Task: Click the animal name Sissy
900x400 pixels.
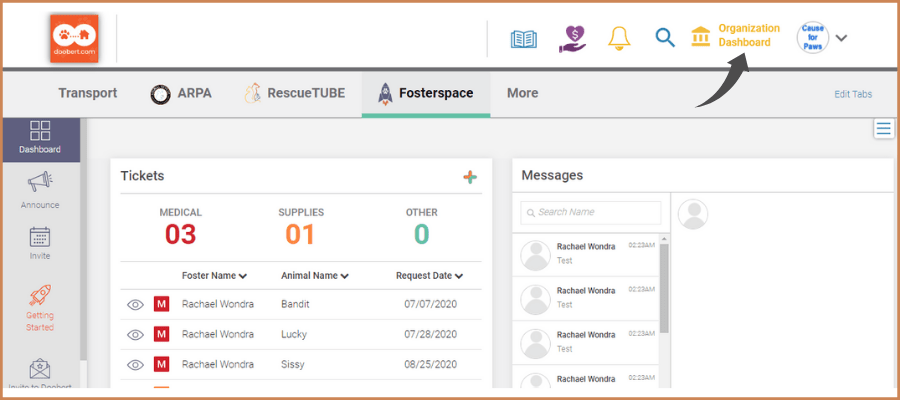Action: [293, 364]
